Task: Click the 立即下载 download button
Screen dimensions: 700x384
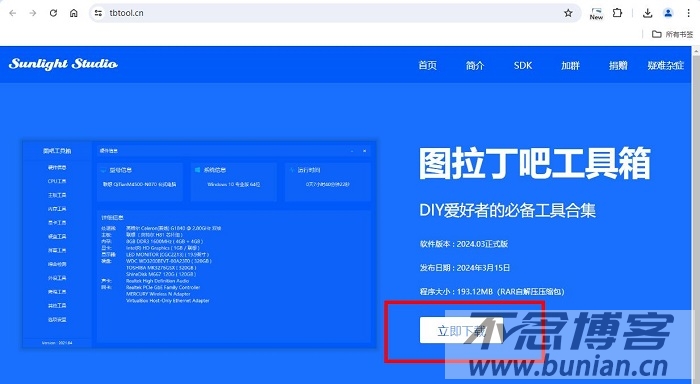Action: click(x=461, y=330)
